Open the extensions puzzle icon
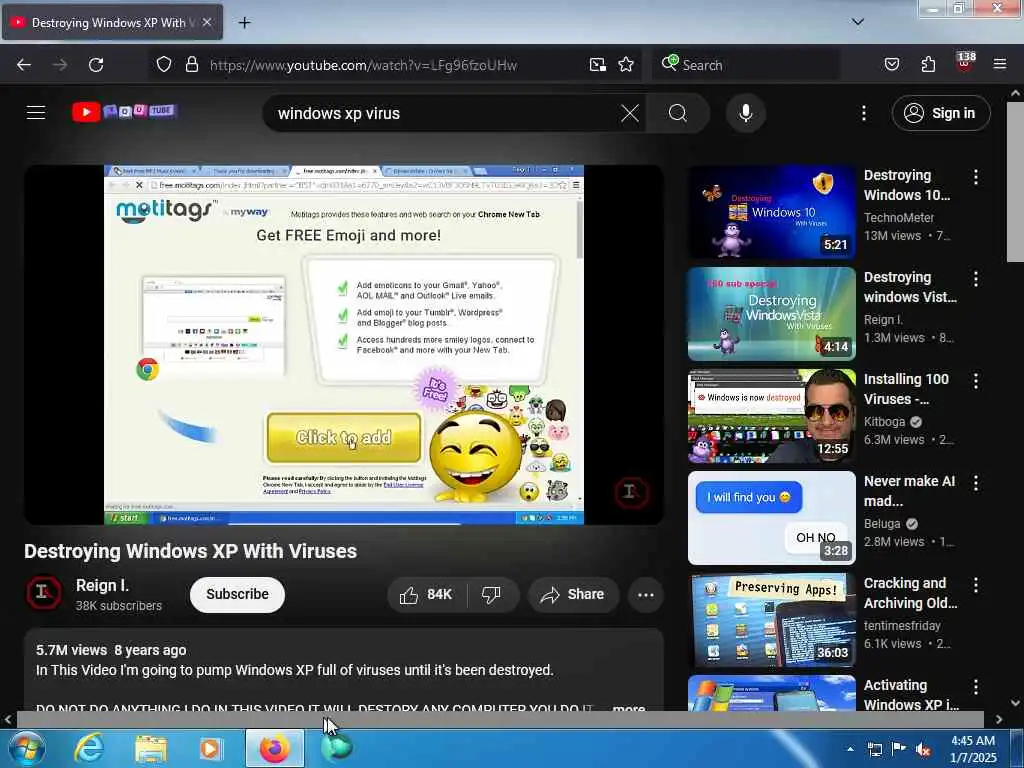Screen dimensions: 1024x768 tap(928, 65)
